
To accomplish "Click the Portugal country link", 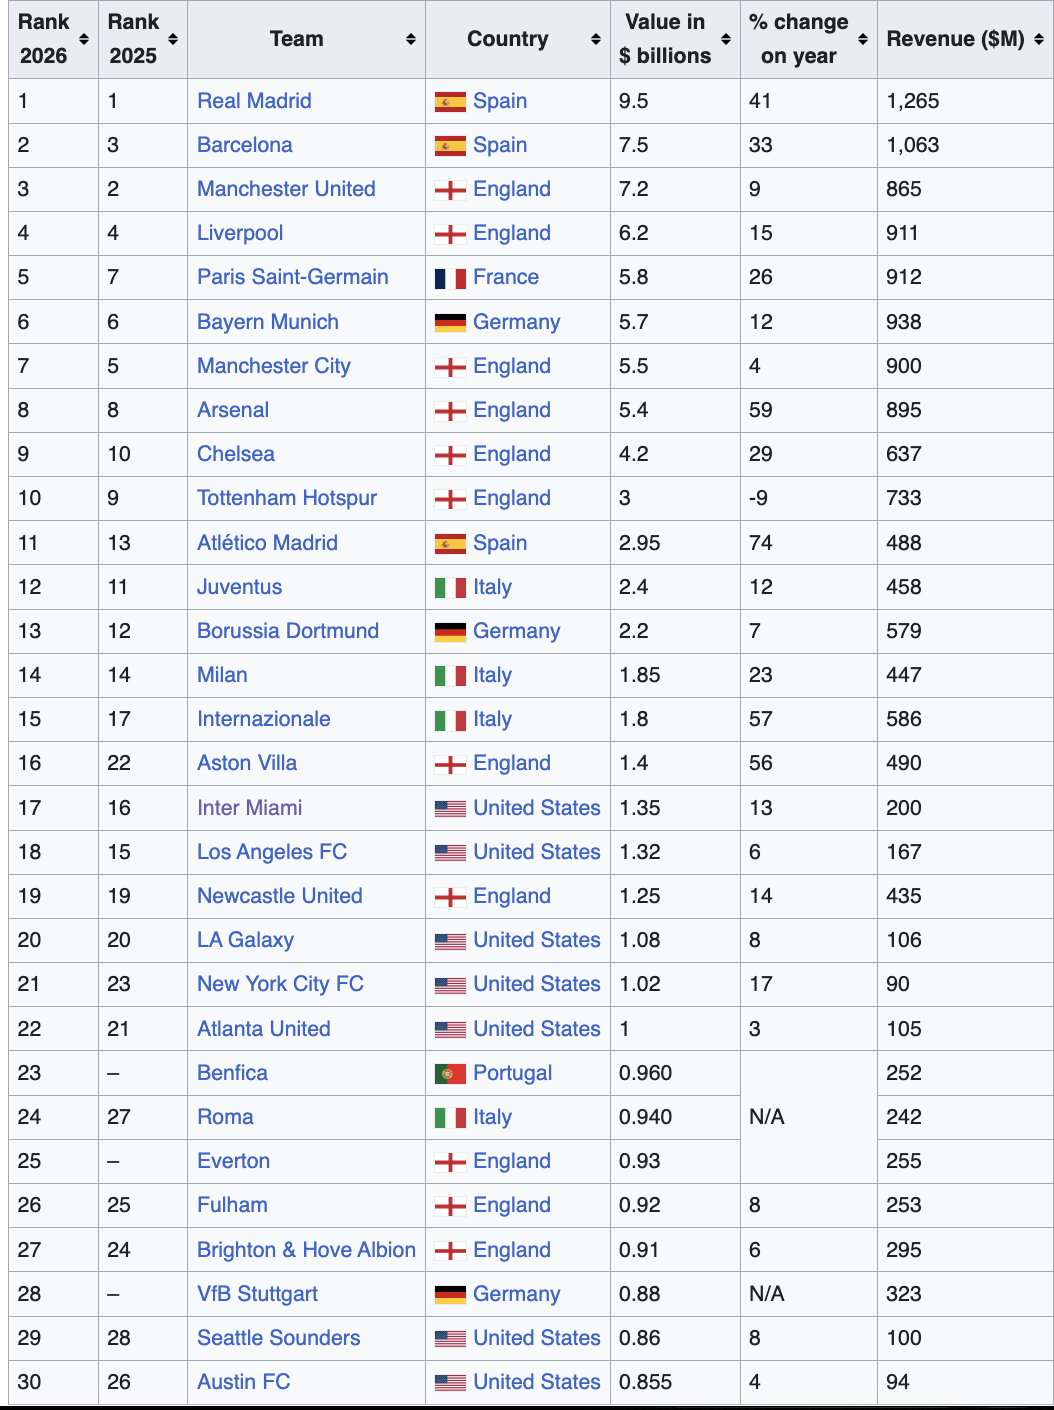I will [x=512, y=1073].
